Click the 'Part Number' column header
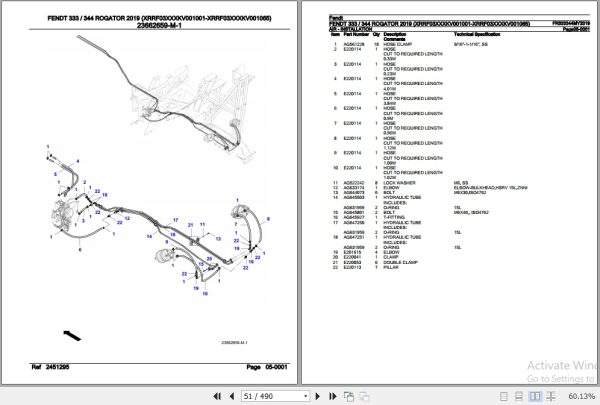This screenshot has height=405, width=600. 356,34
